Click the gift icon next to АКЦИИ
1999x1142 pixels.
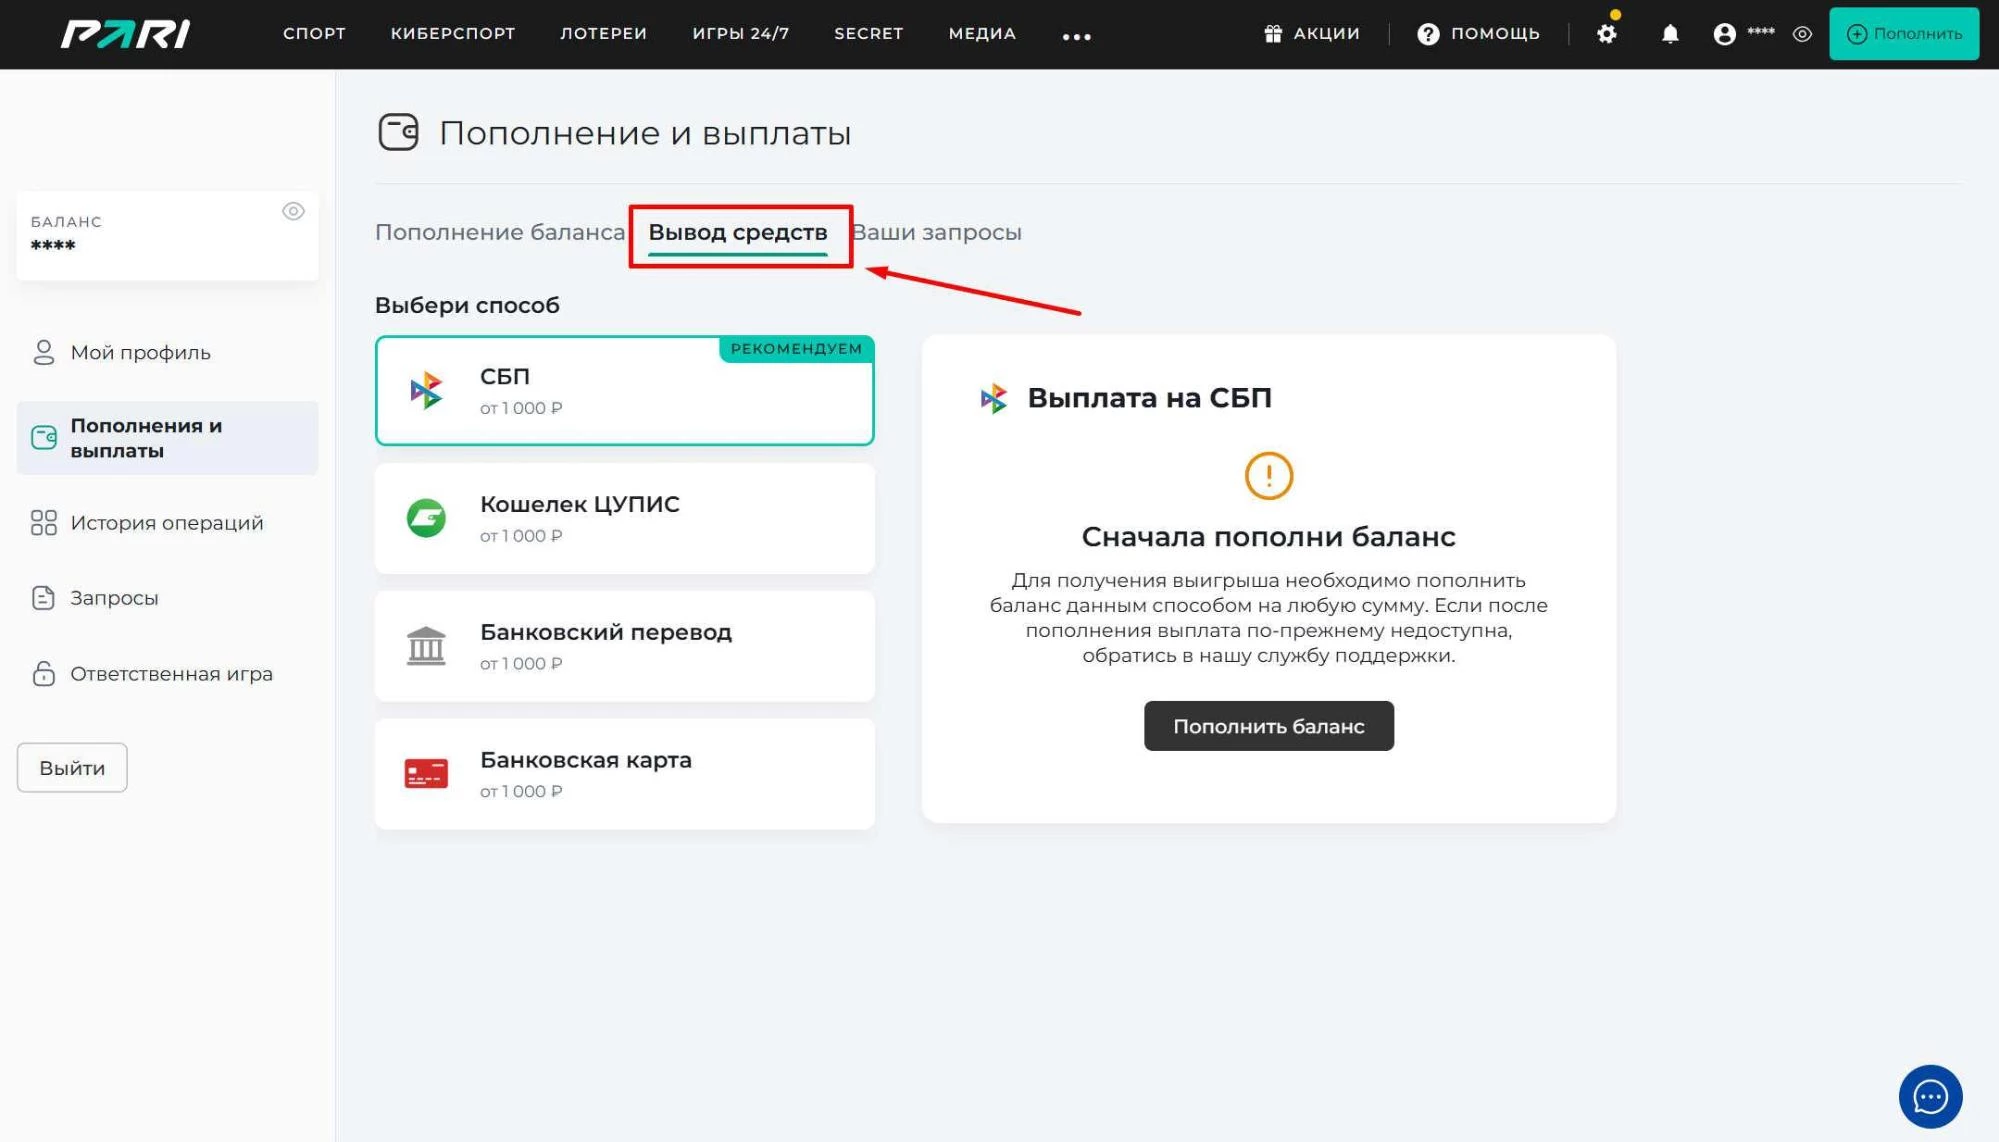1272,33
